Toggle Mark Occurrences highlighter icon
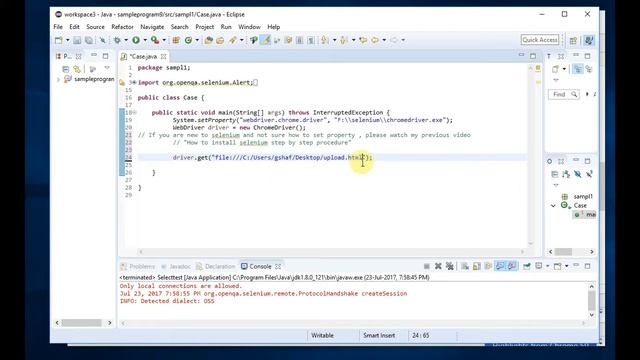This screenshot has height=360, width=640. pos(266,40)
